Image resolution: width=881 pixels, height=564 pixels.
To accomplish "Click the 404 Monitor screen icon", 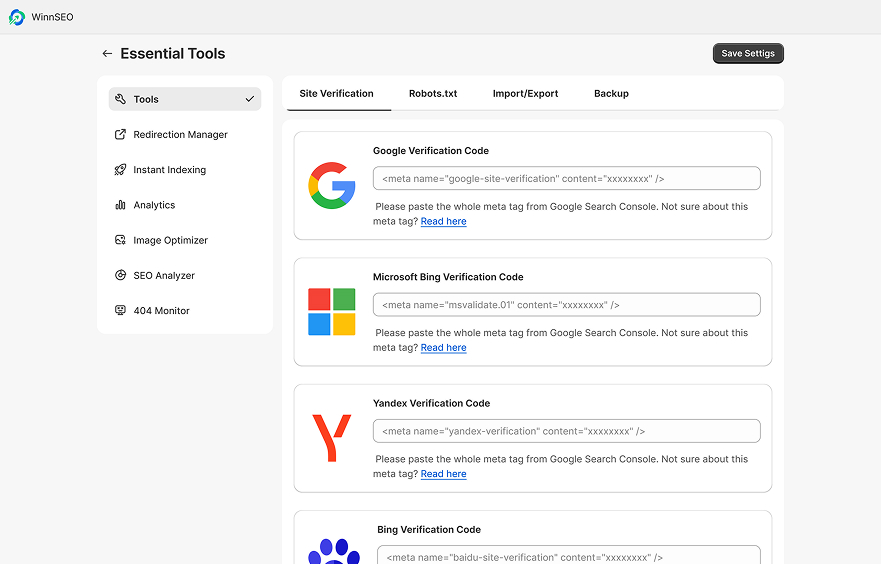I will [x=120, y=310].
